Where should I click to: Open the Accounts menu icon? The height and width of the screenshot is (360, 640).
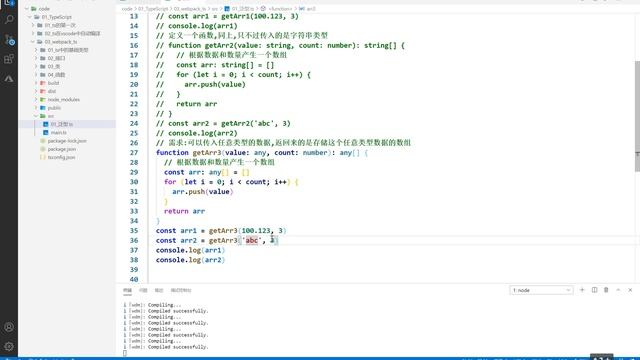point(9,327)
